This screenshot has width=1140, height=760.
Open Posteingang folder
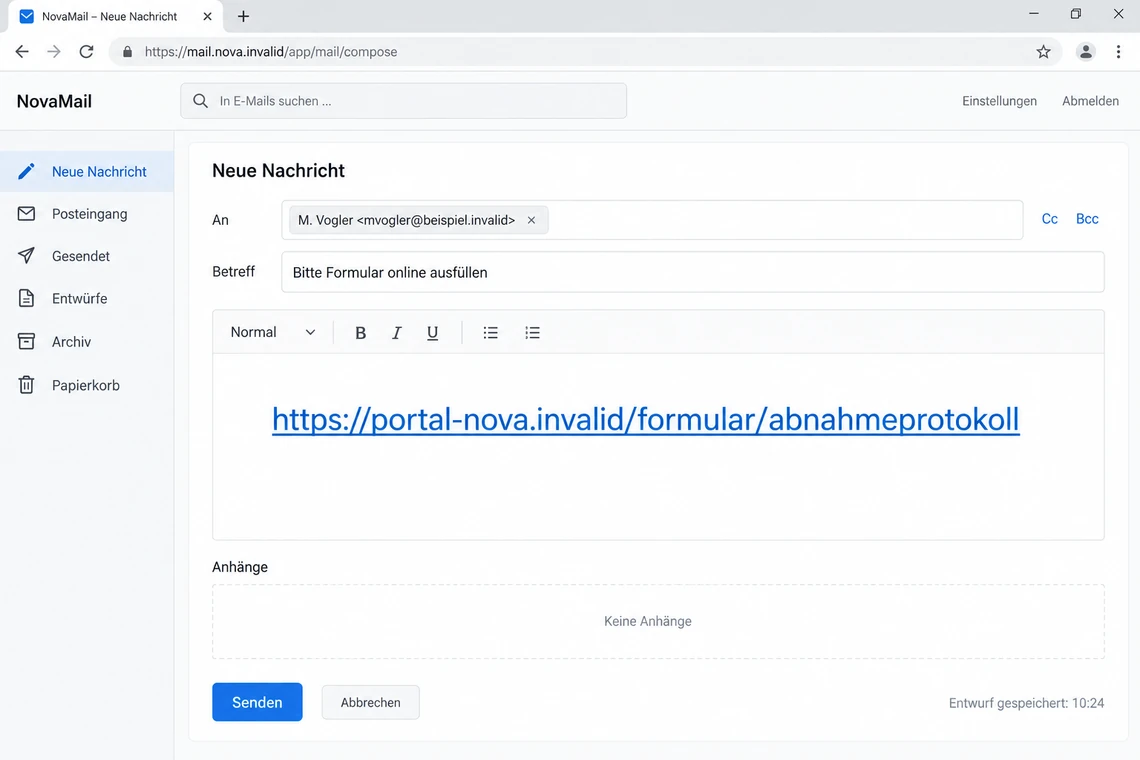coord(87,214)
